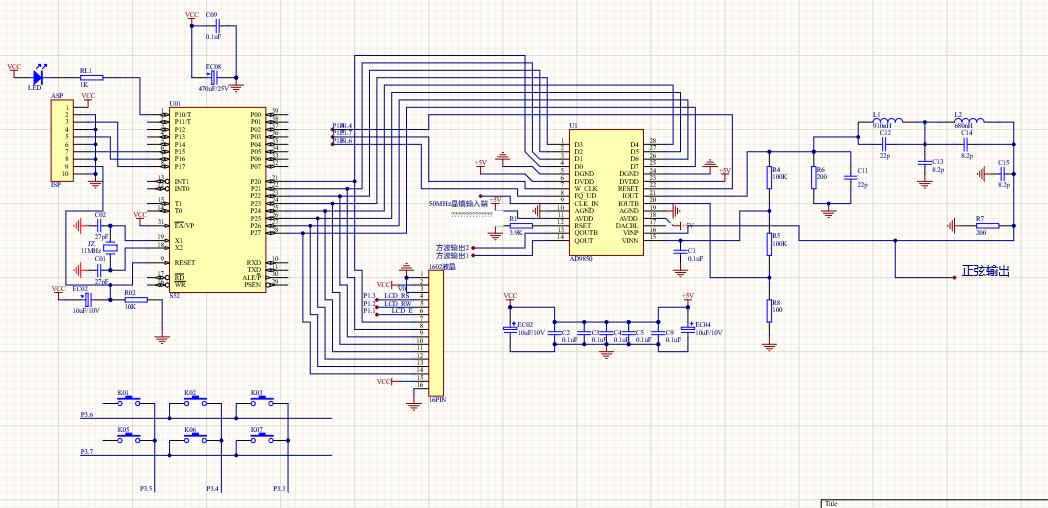Click the FQ_UD pin label
Image resolution: width=1048 pixels, height=508 pixels.
click(585, 195)
